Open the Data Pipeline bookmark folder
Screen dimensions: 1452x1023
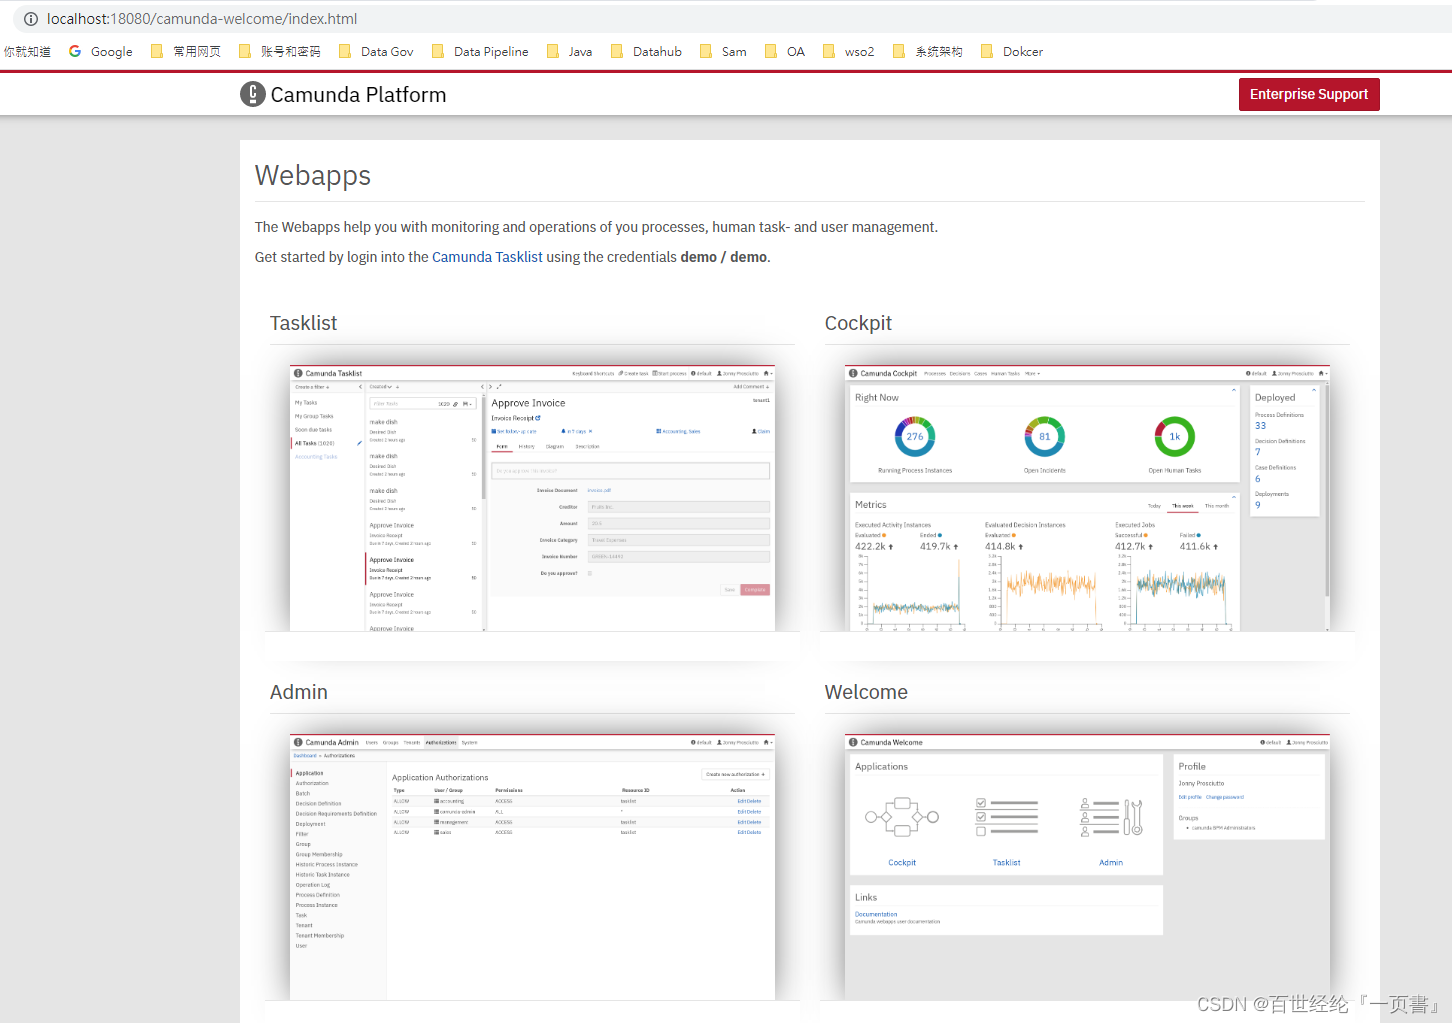coord(480,52)
